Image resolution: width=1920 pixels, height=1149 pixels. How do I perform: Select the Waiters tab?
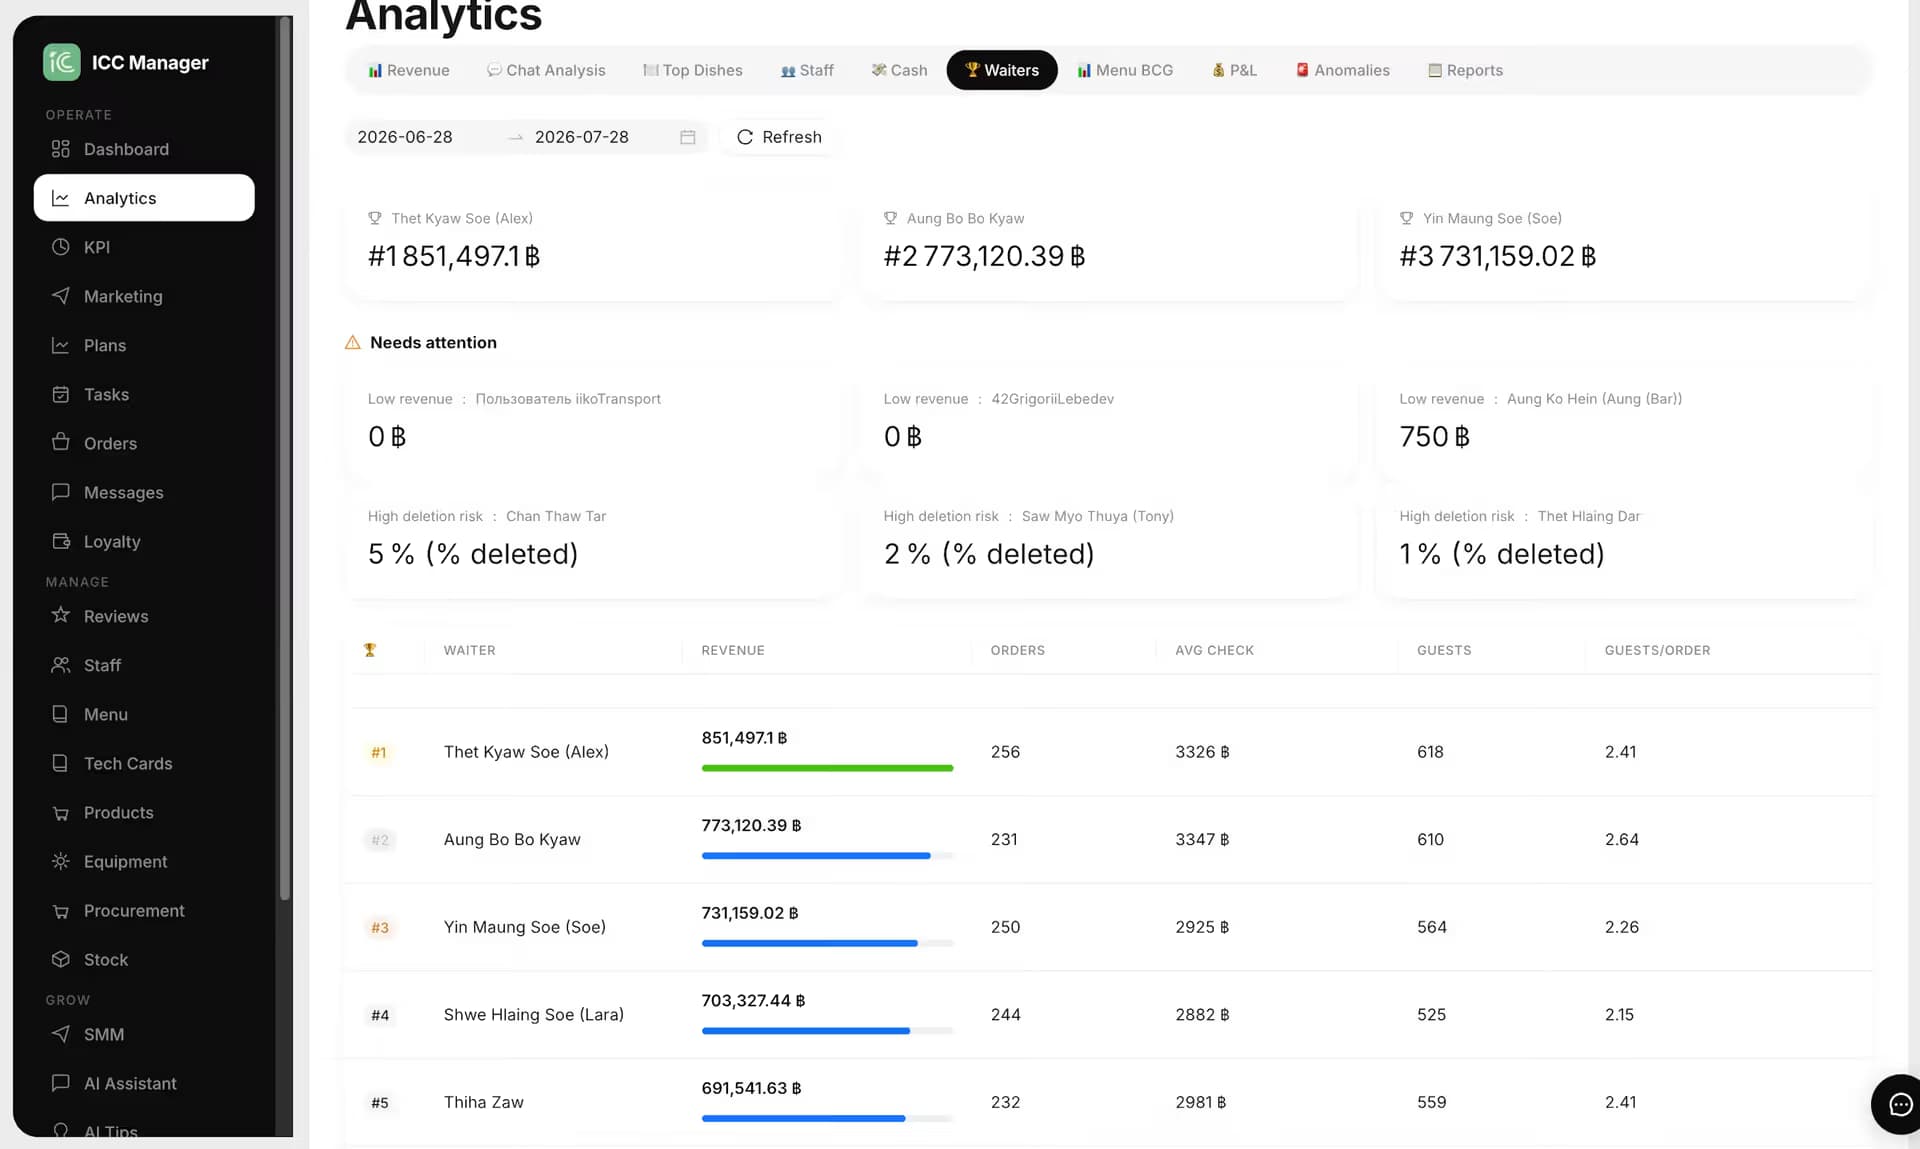point(1002,70)
